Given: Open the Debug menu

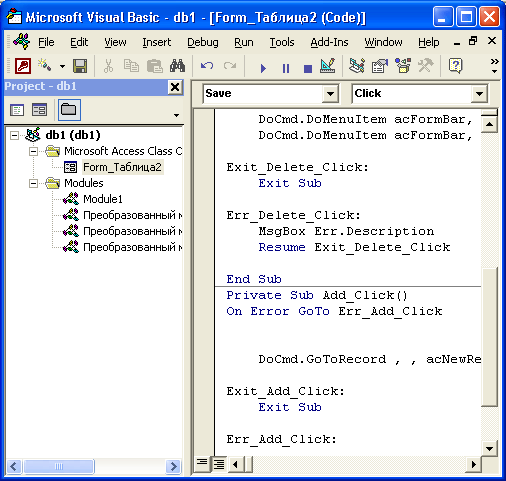Looking at the screenshot, I should pos(203,42).
